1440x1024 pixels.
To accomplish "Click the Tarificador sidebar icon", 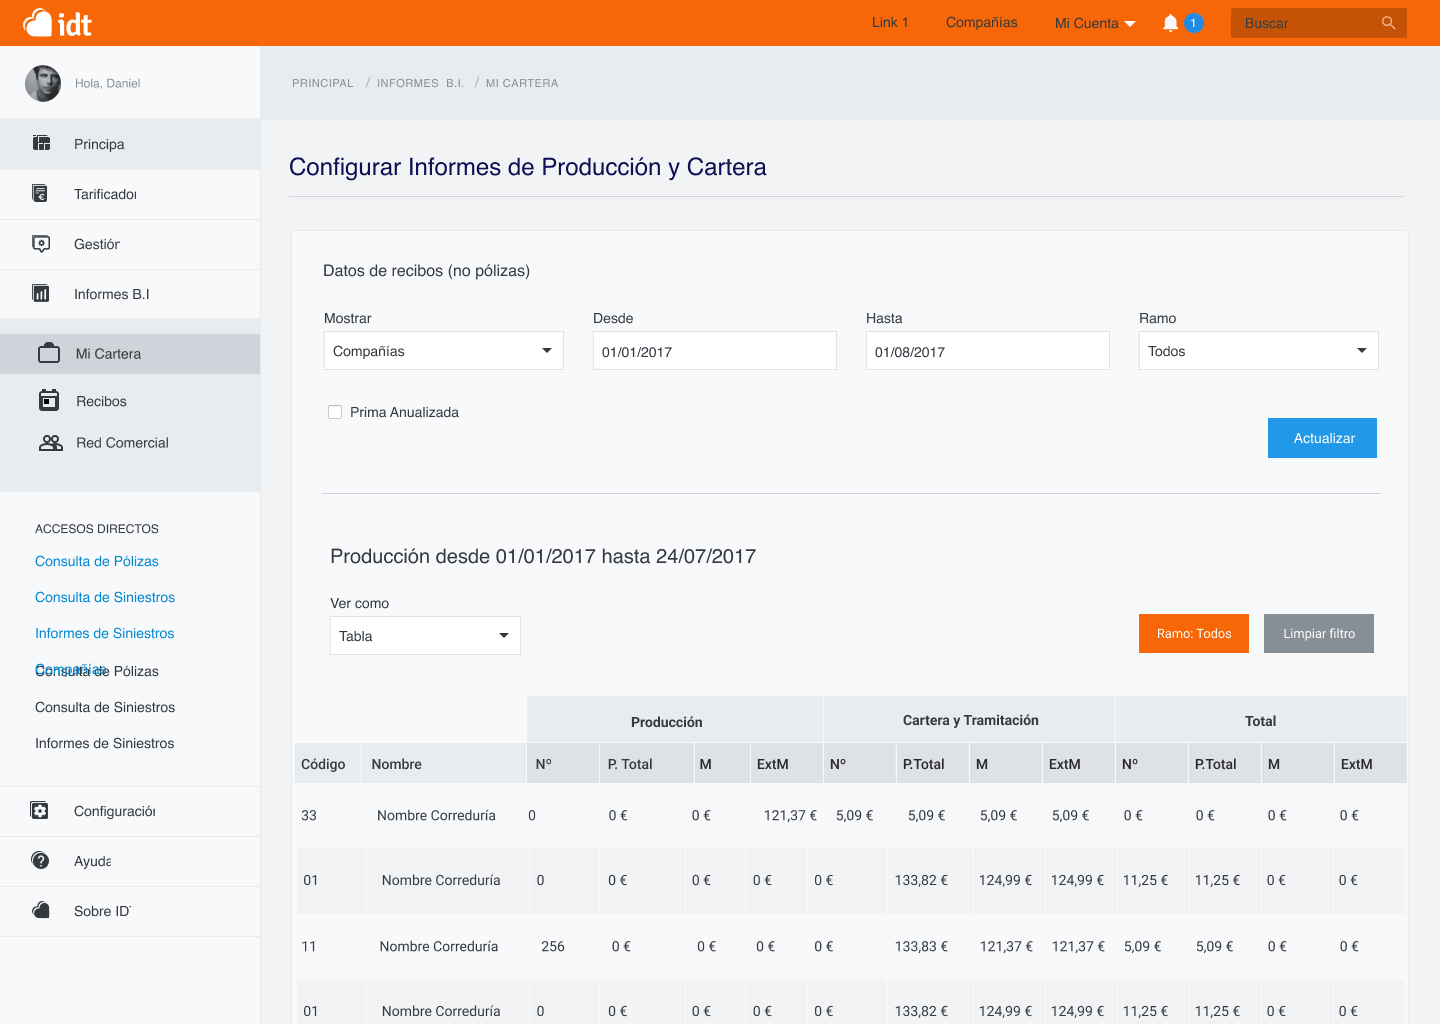I will (x=41, y=194).
